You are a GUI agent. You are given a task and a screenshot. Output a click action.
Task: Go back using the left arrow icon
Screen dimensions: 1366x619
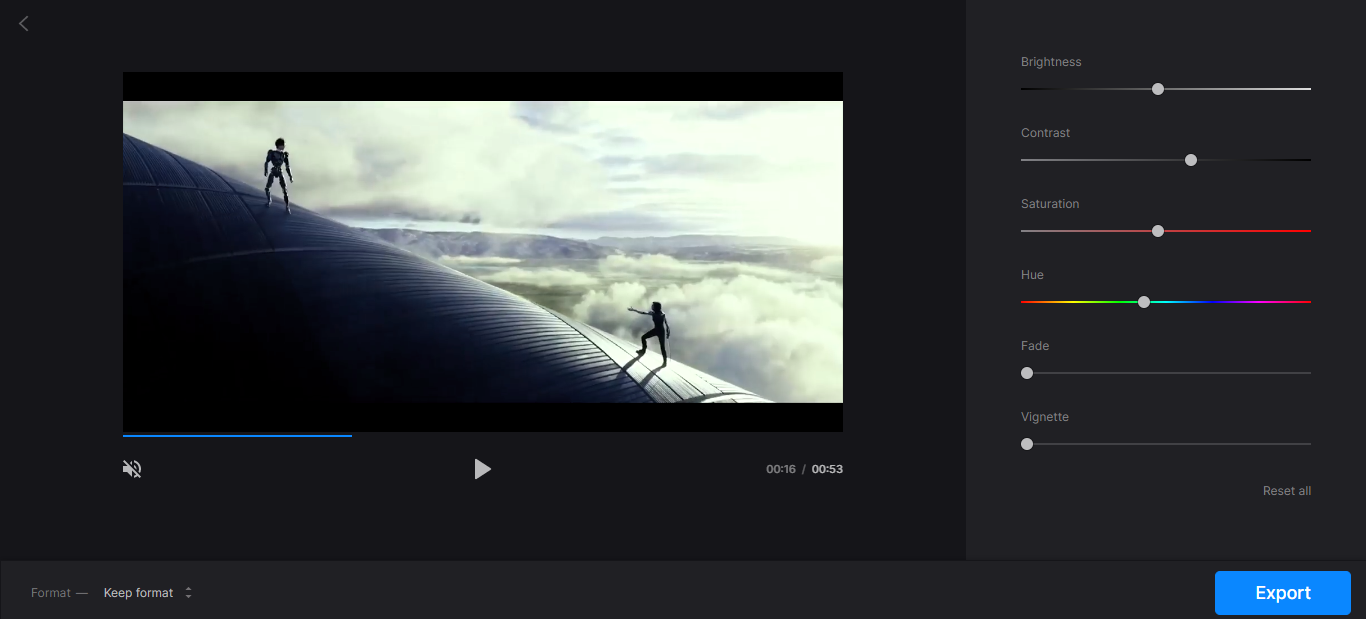coord(24,23)
